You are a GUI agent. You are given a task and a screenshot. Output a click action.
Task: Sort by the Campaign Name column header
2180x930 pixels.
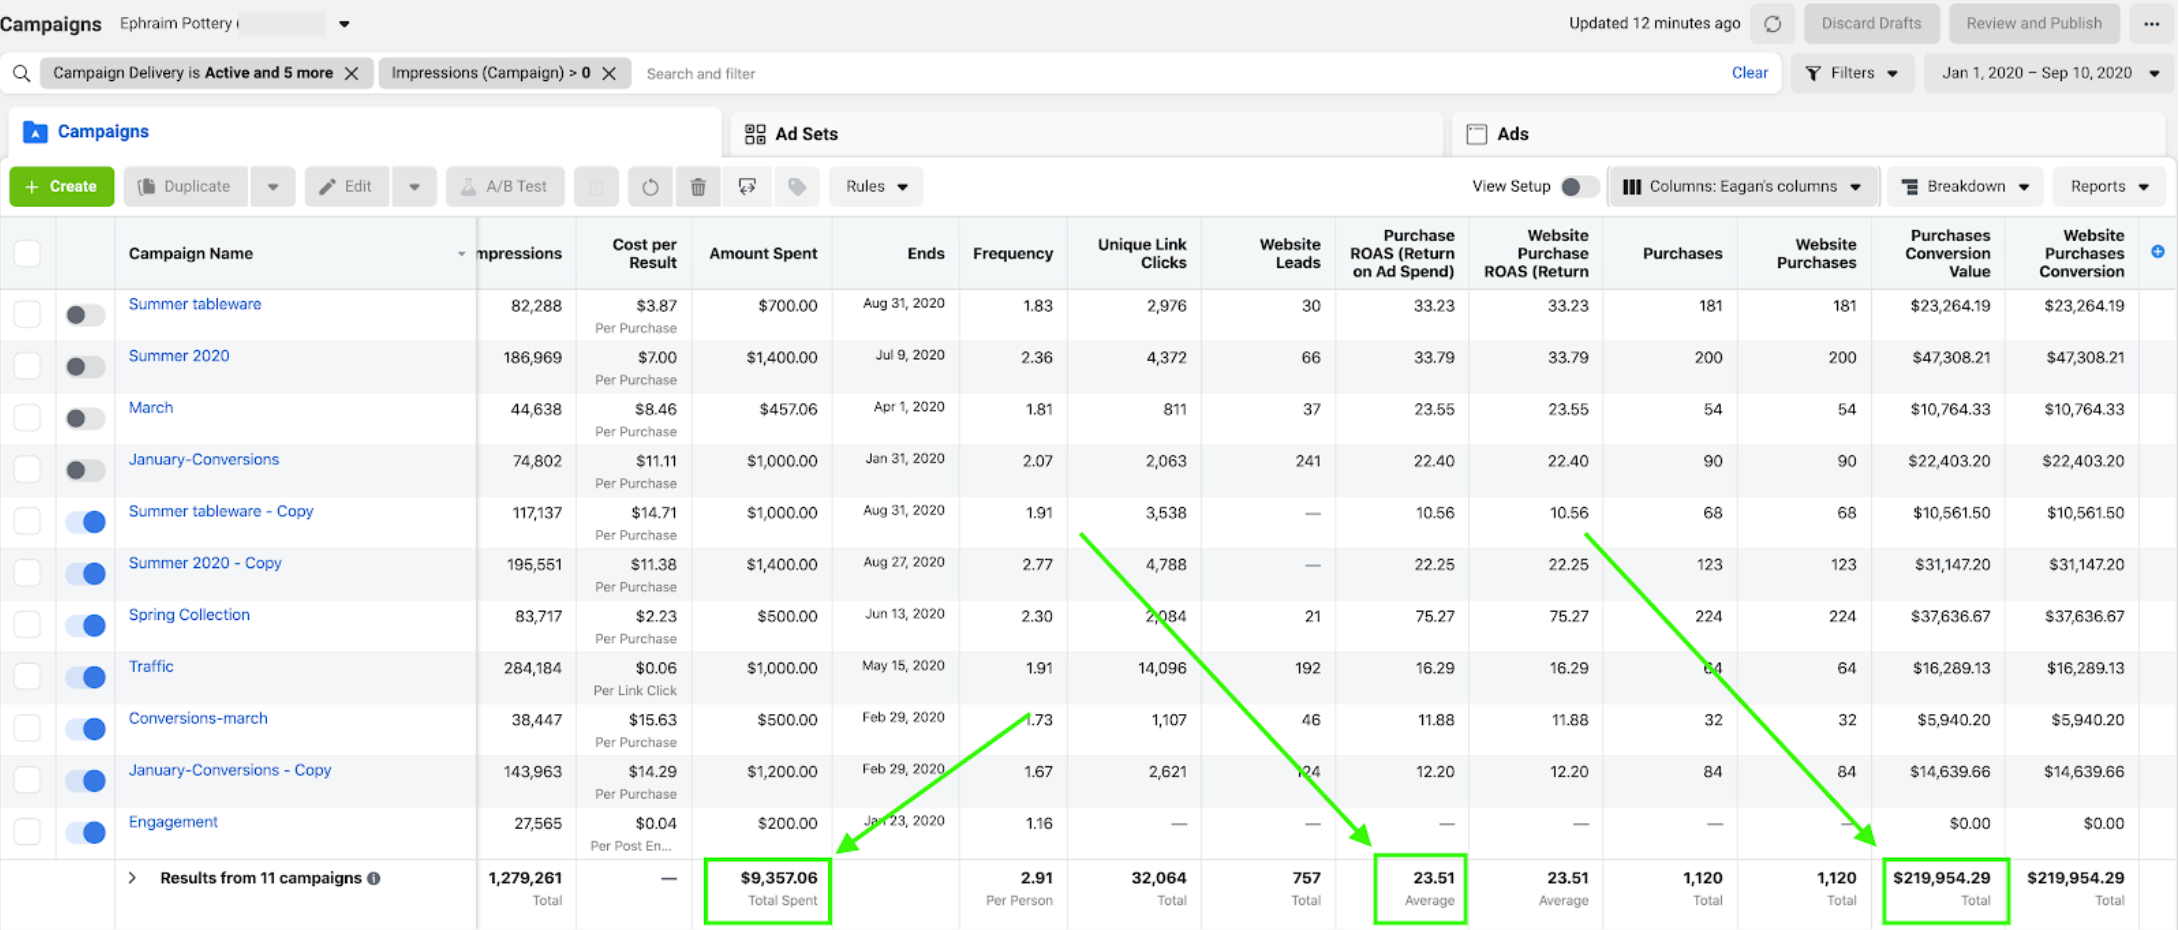[190, 253]
